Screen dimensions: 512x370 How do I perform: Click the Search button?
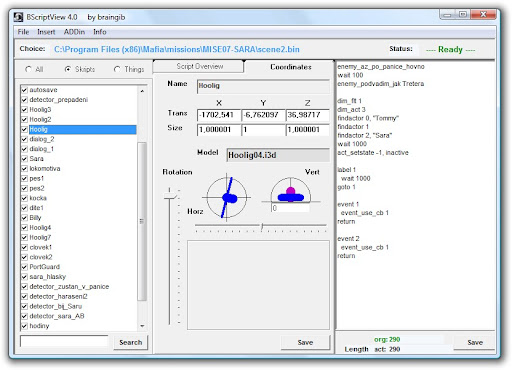[x=130, y=342]
